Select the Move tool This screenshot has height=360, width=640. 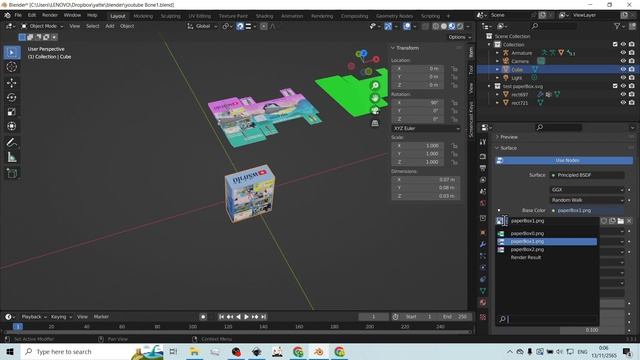(12, 83)
